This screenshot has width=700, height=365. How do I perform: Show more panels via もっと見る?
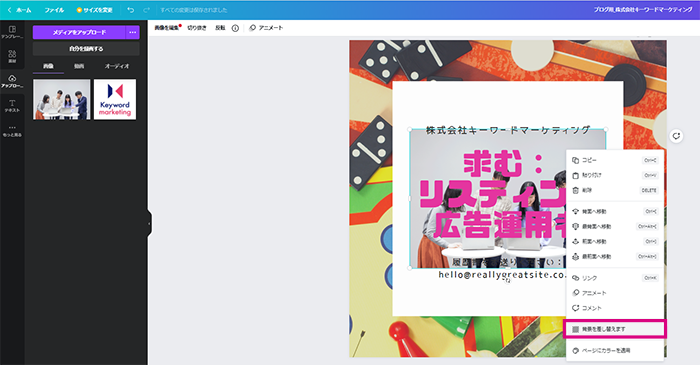coord(12,130)
